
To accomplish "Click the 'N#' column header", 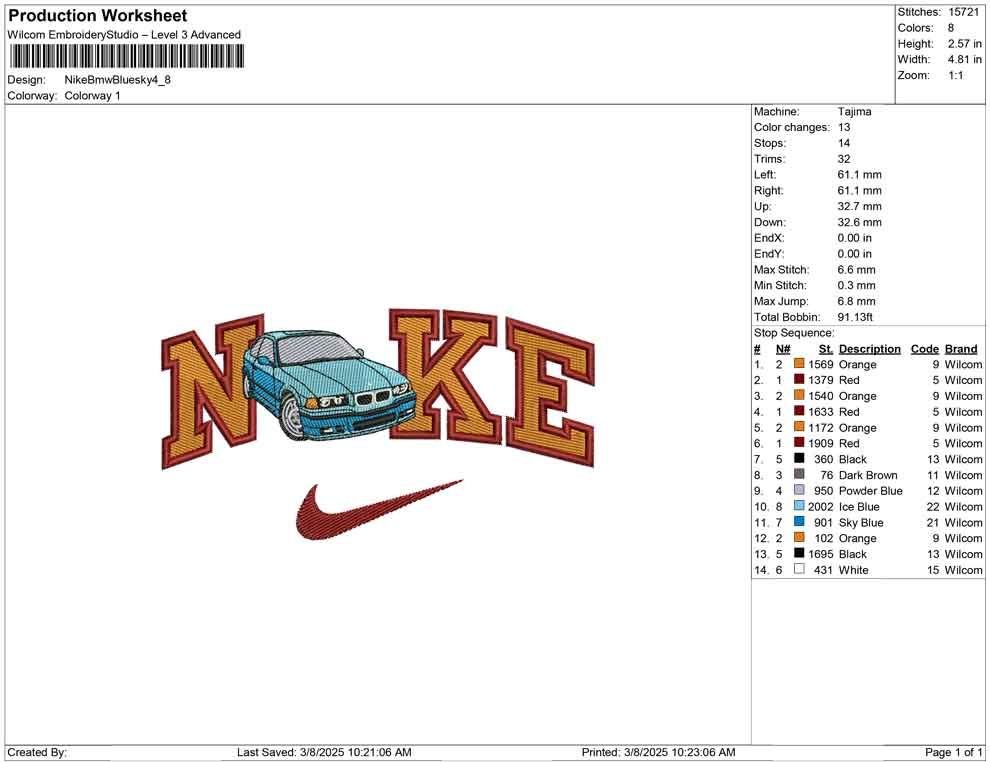I will click(783, 348).
